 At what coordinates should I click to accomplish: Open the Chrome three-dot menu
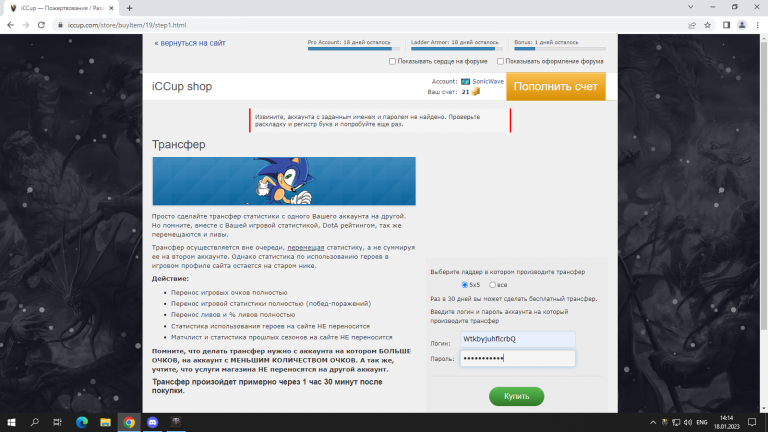[757, 25]
